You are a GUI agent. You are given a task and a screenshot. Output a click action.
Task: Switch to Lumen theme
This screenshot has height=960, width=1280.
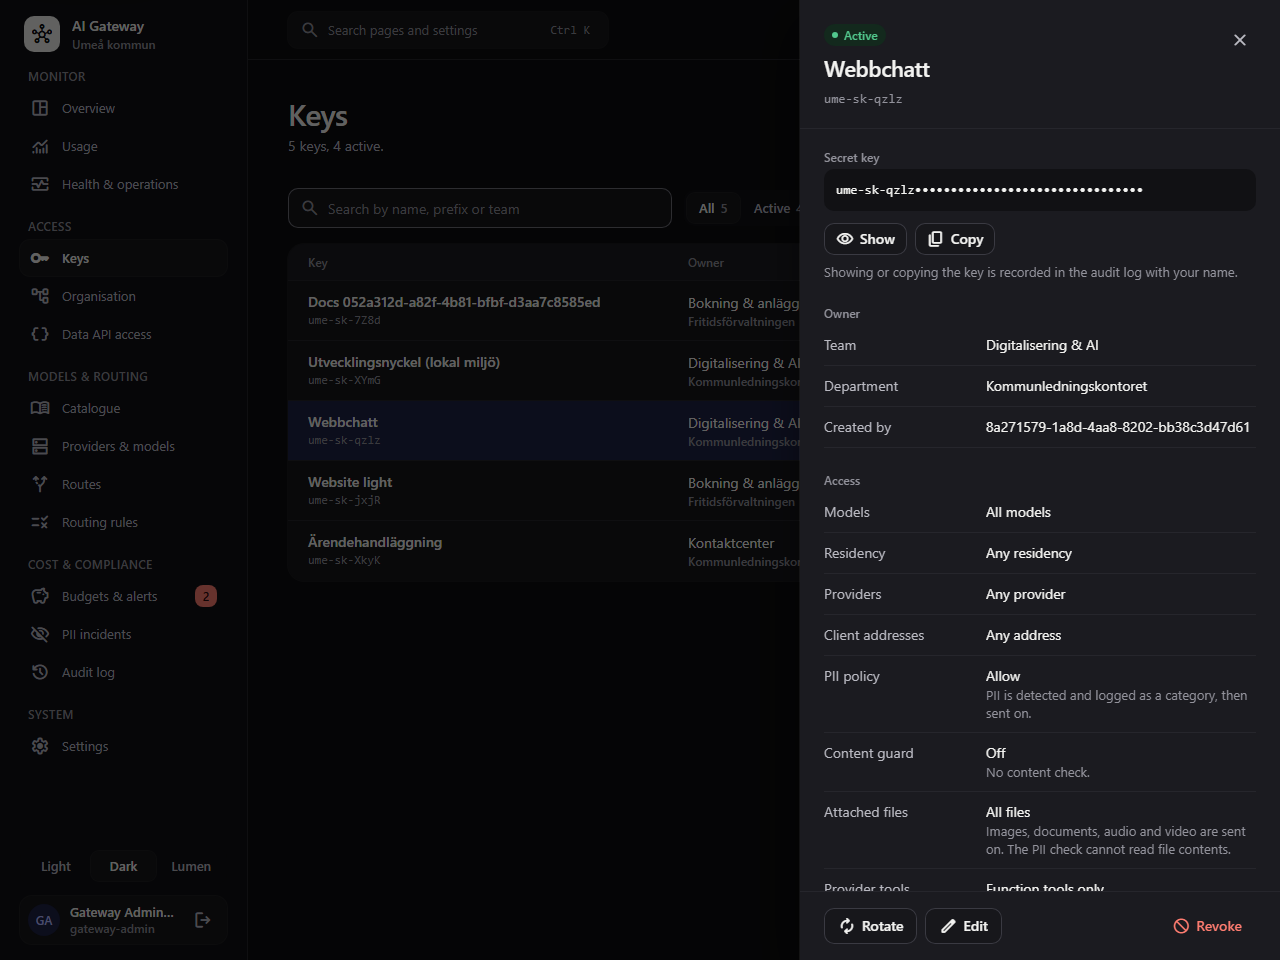pos(191,866)
